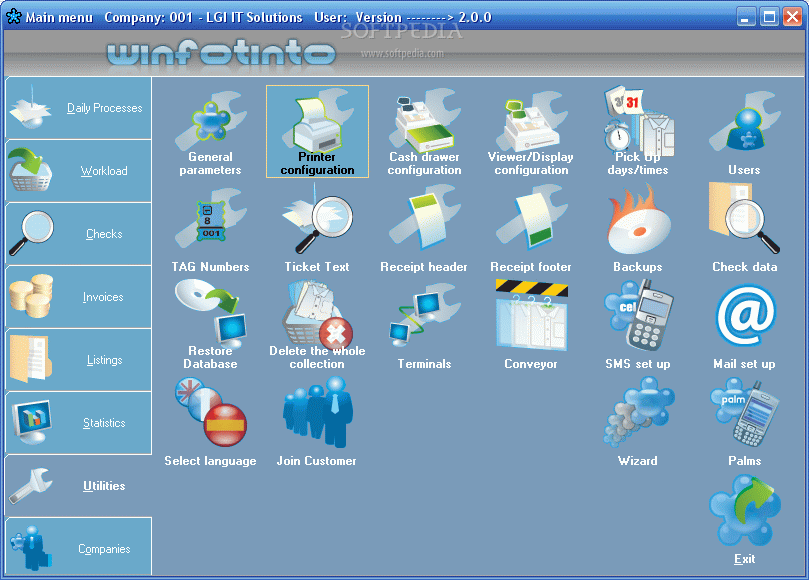This screenshot has width=809, height=580.
Task: Open the Checks section
Action: tap(78, 234)
